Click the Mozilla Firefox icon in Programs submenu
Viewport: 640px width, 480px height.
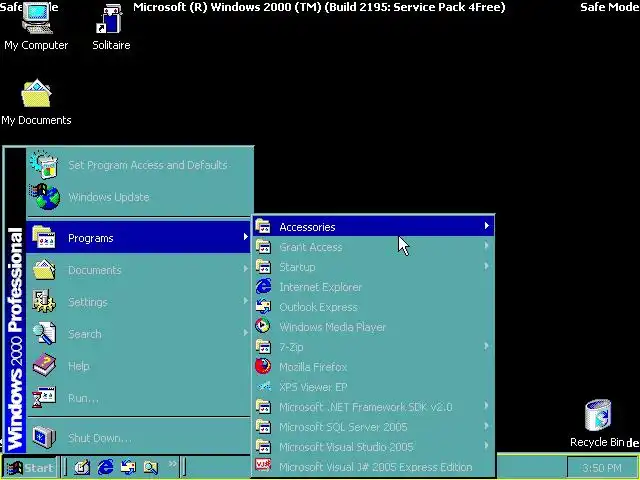263,367
